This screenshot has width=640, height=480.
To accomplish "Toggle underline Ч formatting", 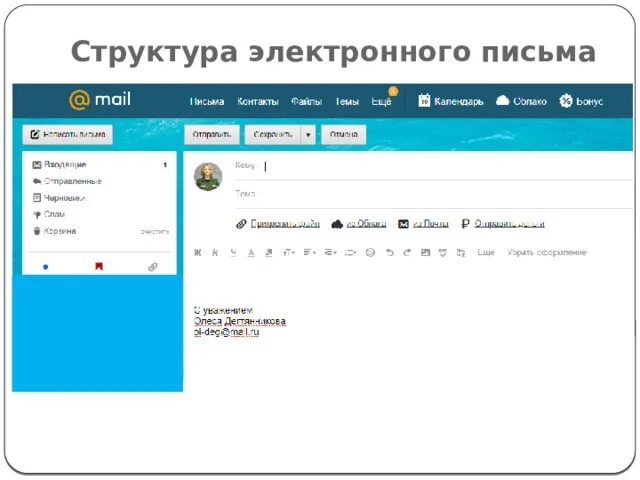I will click(x=233, y=253).
